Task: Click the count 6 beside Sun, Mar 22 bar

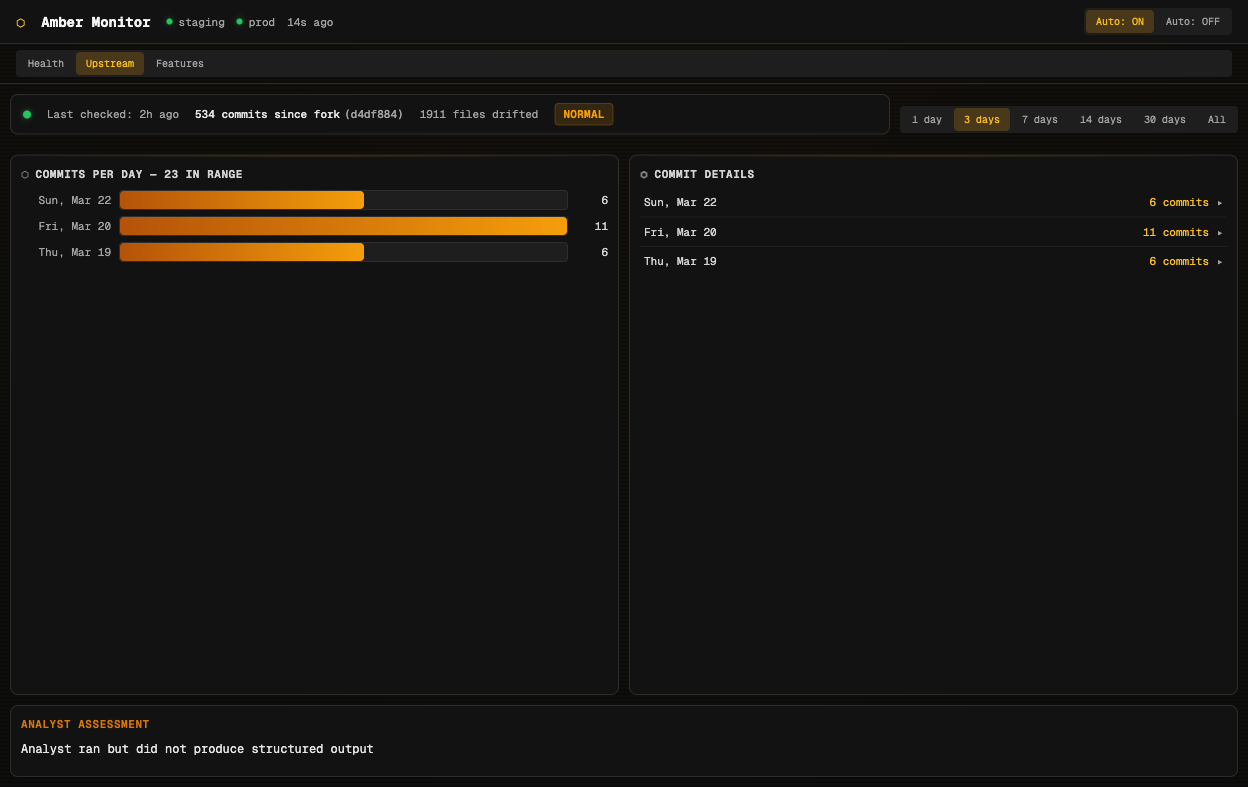Action: 604,200
